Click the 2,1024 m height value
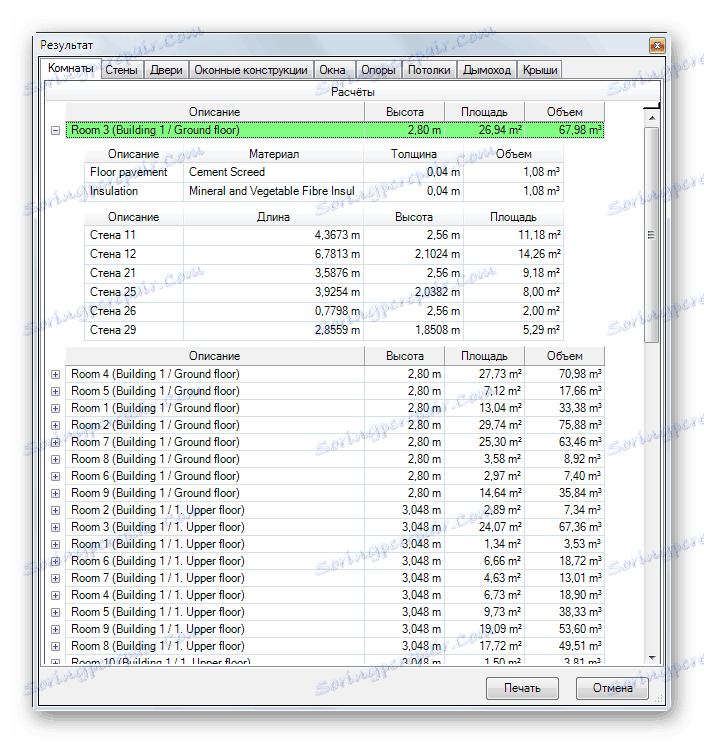The width and height of the screenshot is (704, 744). point(437,254)
